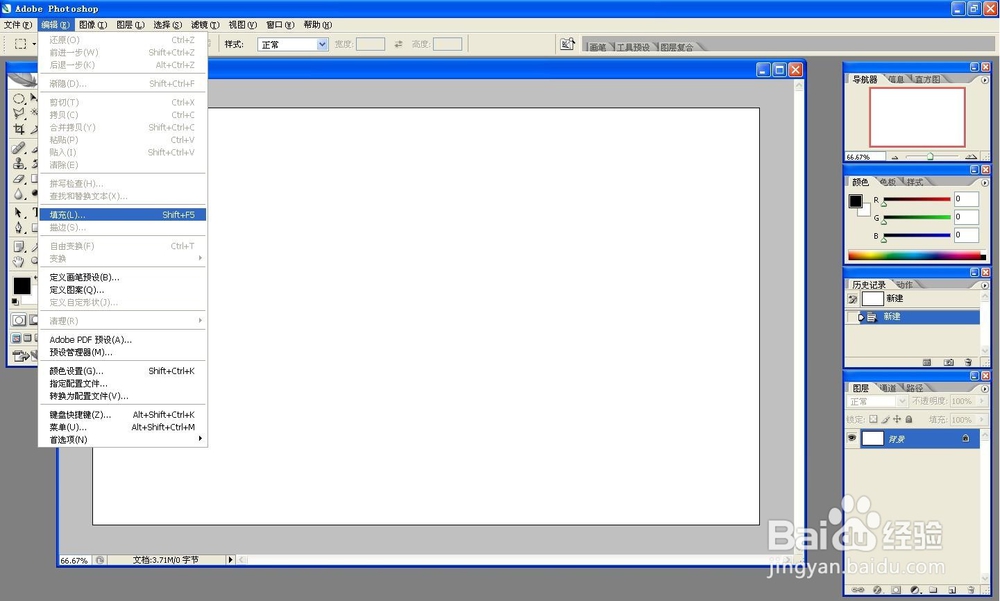
Task: Switch to the 通道 channels tab
Action: [888, 388]
